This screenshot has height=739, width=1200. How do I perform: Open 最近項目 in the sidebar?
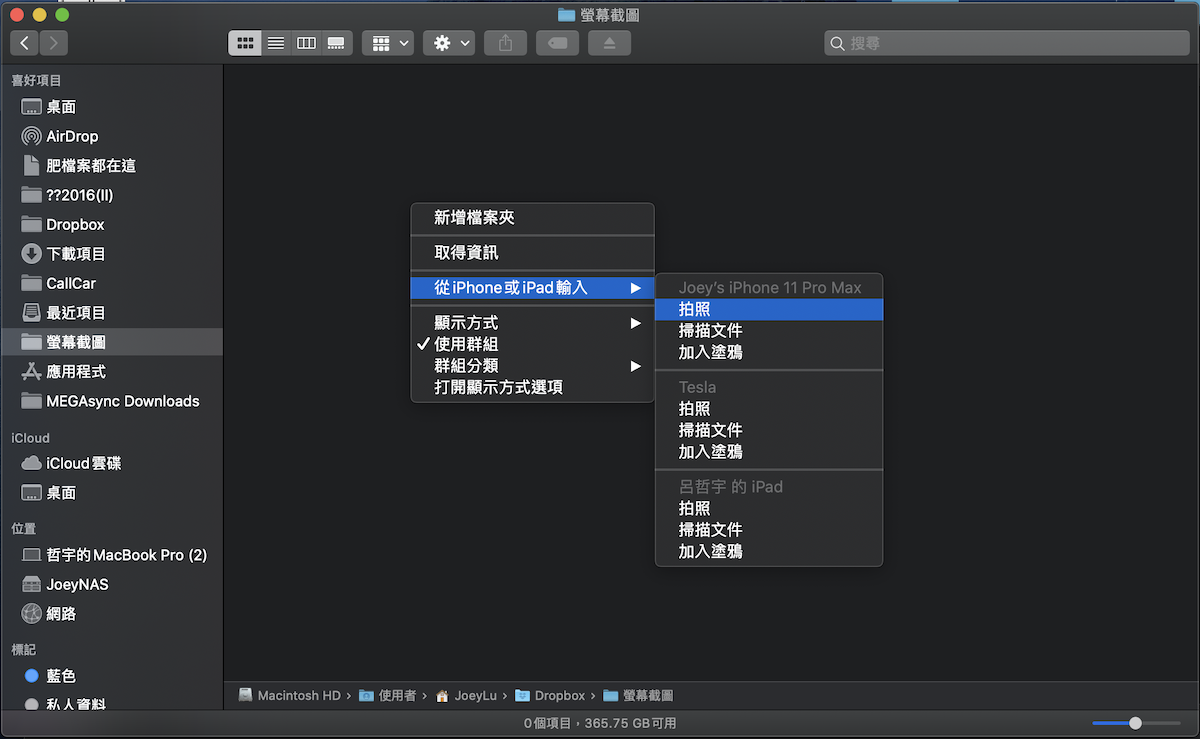click(111, 313)
